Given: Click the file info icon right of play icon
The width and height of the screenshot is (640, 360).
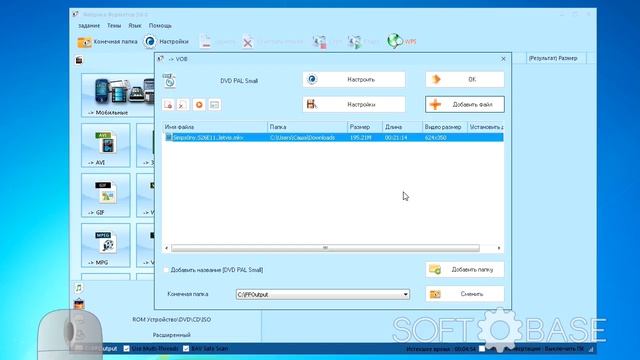Looking at the screenshot, I should [x=215, y=105].
